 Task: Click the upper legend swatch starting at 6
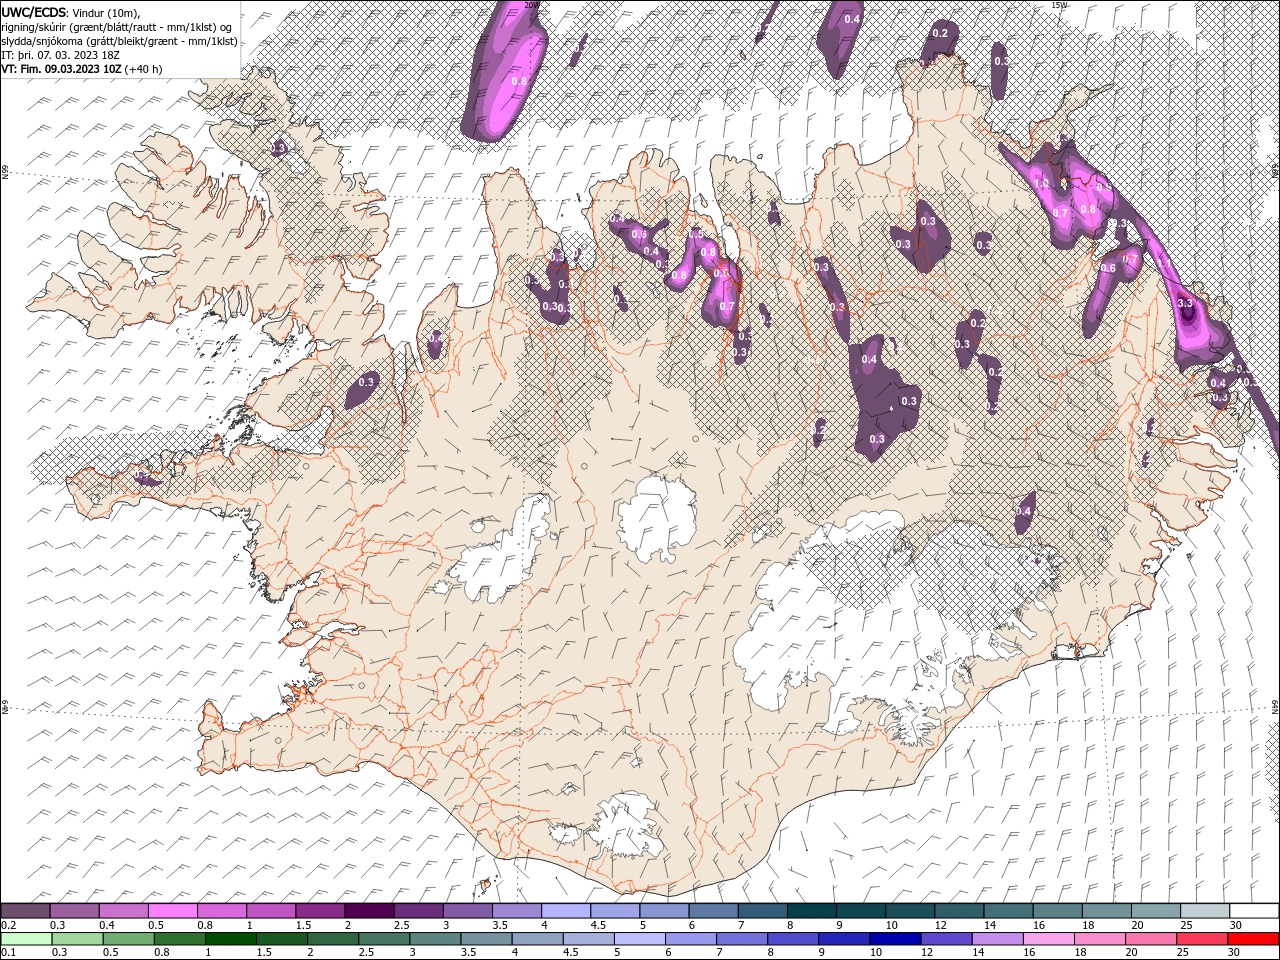coord(713,911)
